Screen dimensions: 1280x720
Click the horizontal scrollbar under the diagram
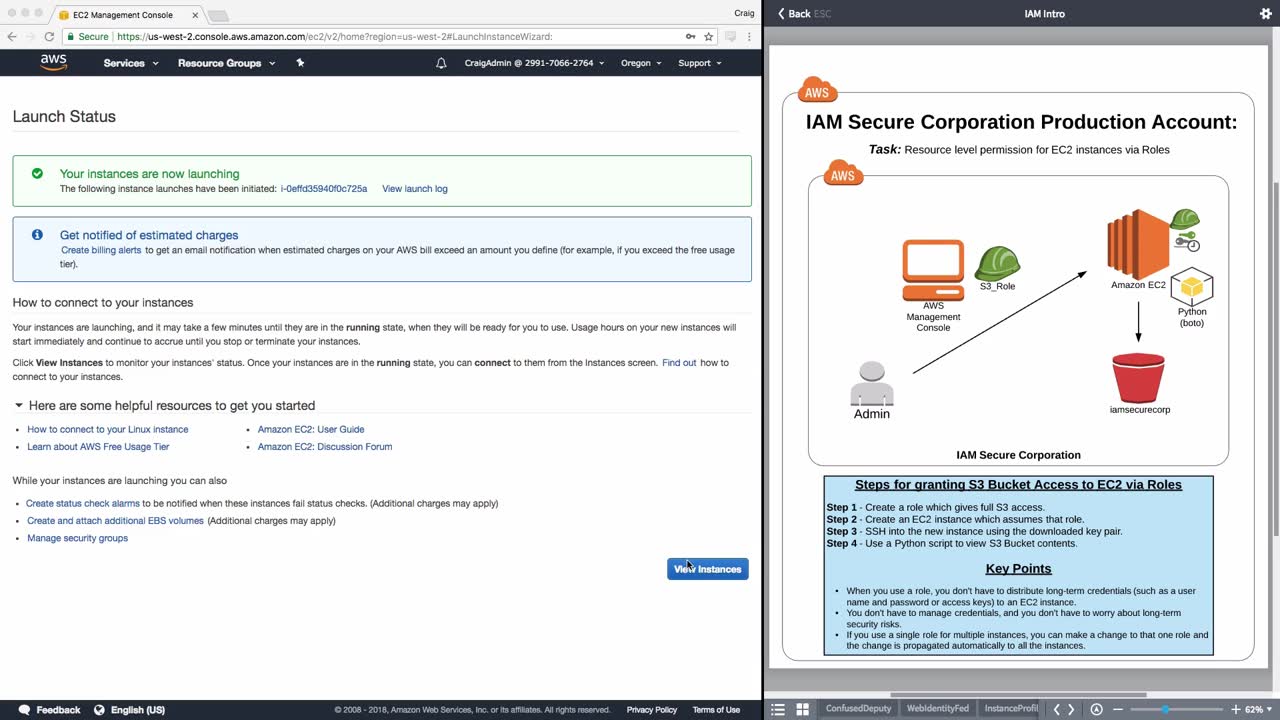[x=1018, y=695]
